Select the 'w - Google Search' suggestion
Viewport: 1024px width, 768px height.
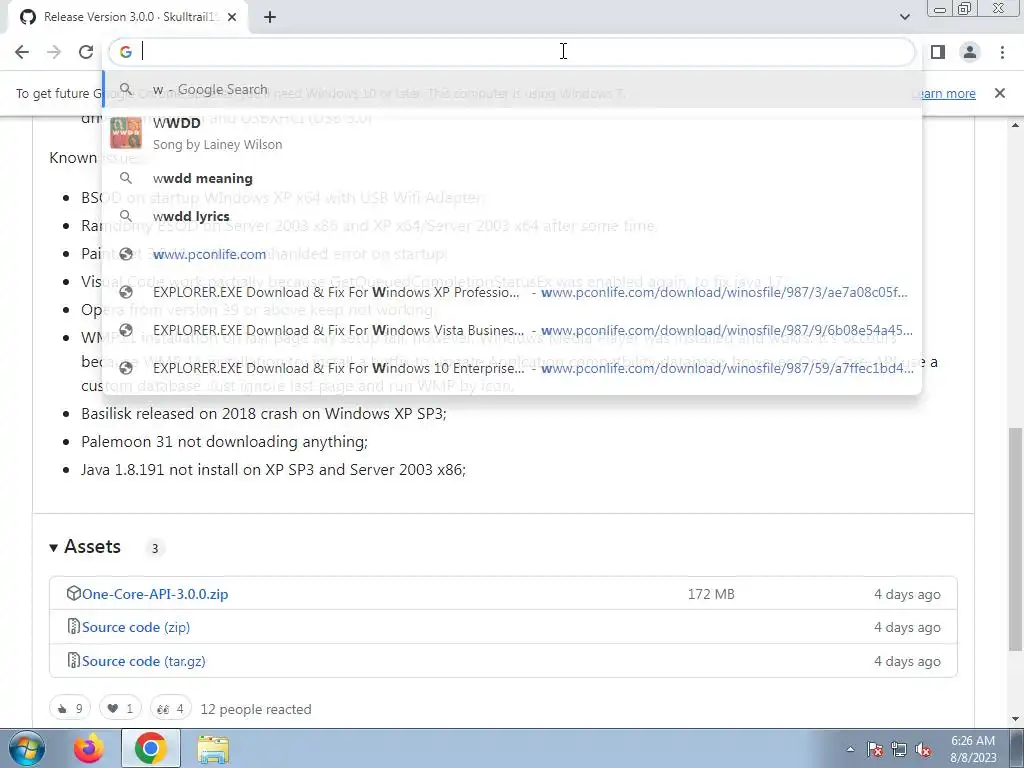512,89
